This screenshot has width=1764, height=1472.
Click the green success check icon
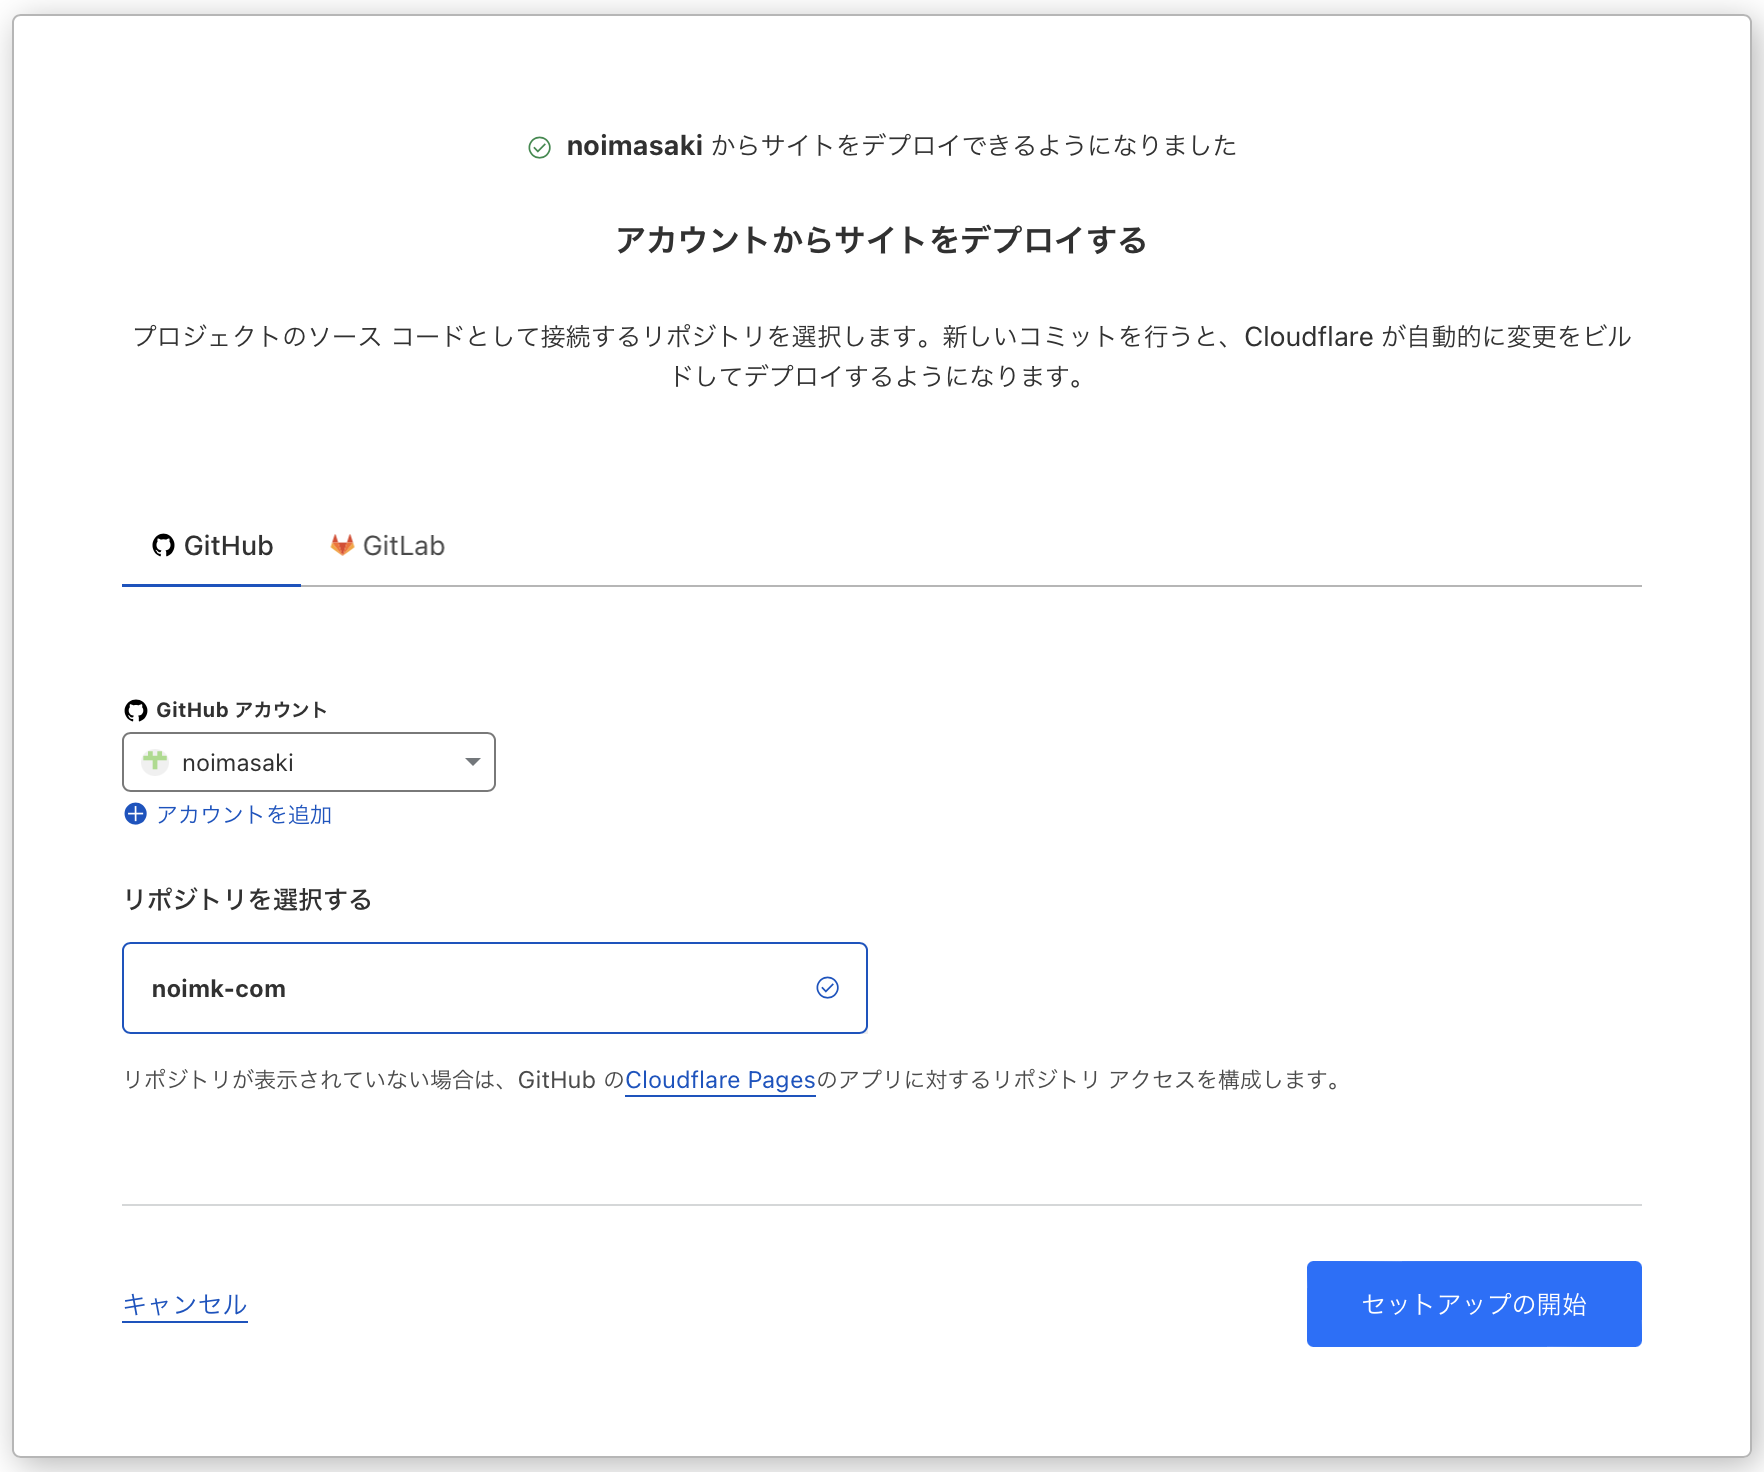pyautogui.click(x=539, y=148)
